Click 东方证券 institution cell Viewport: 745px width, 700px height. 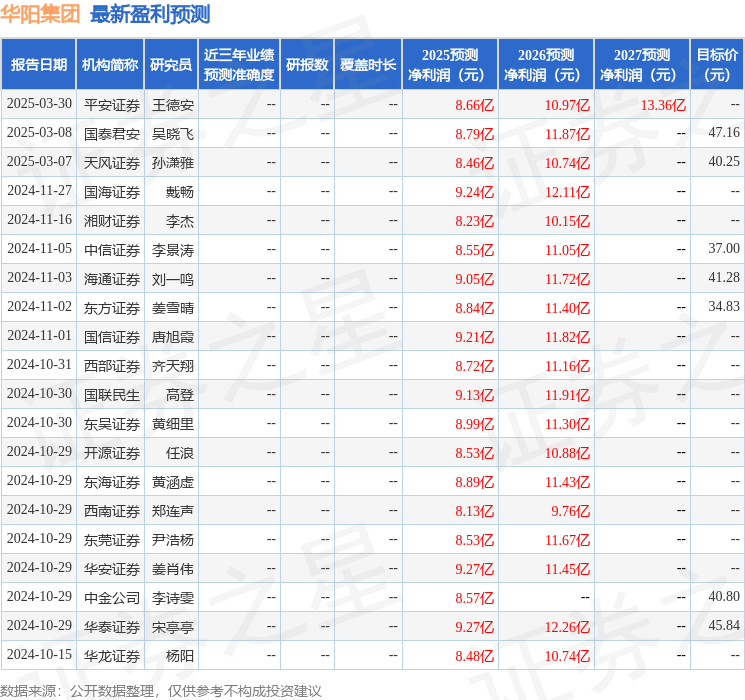[112, 308]
